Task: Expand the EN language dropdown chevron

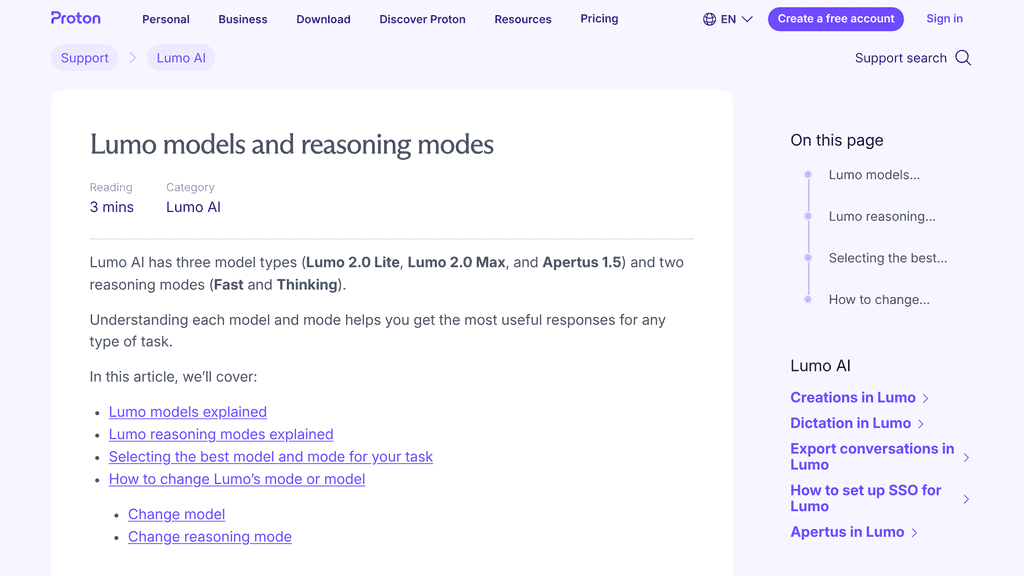Action: tap(747, 19)
